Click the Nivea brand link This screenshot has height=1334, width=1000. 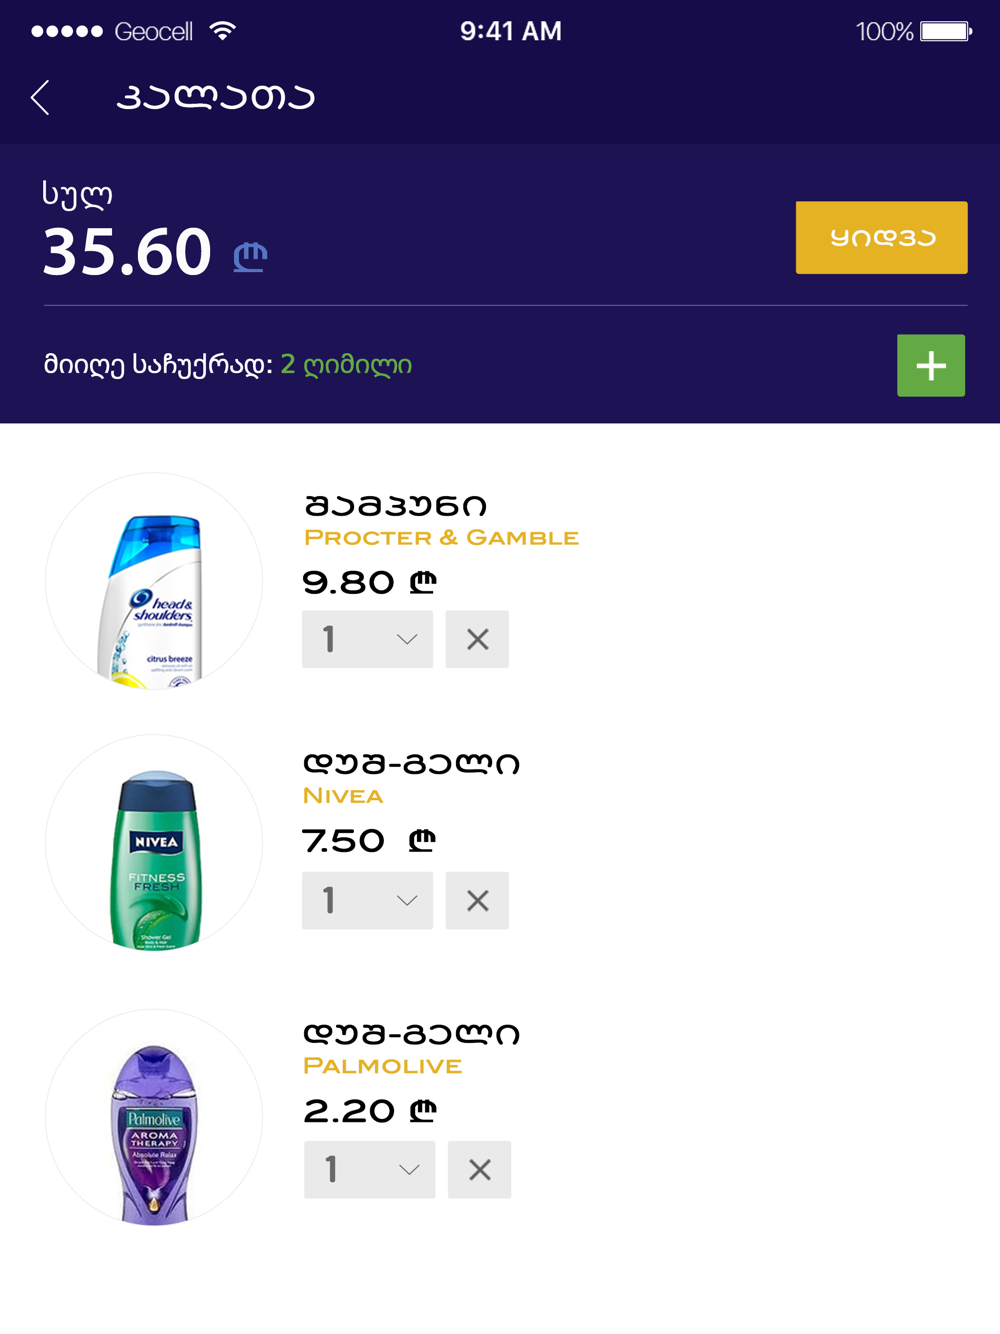click(343, 796)
